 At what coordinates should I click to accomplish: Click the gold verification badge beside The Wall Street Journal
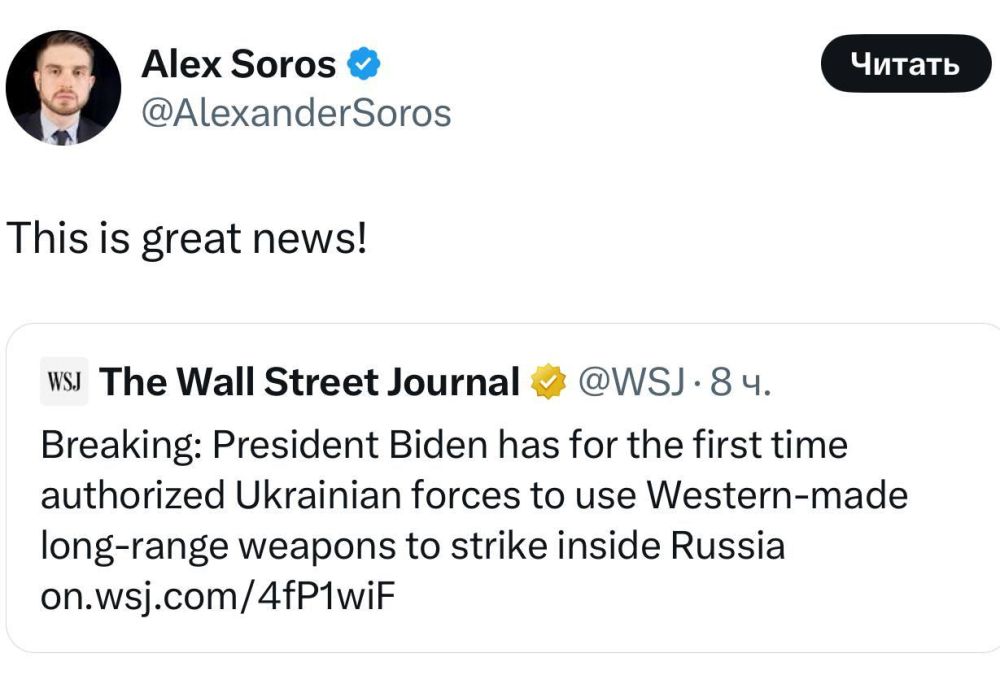coord(549,381)
